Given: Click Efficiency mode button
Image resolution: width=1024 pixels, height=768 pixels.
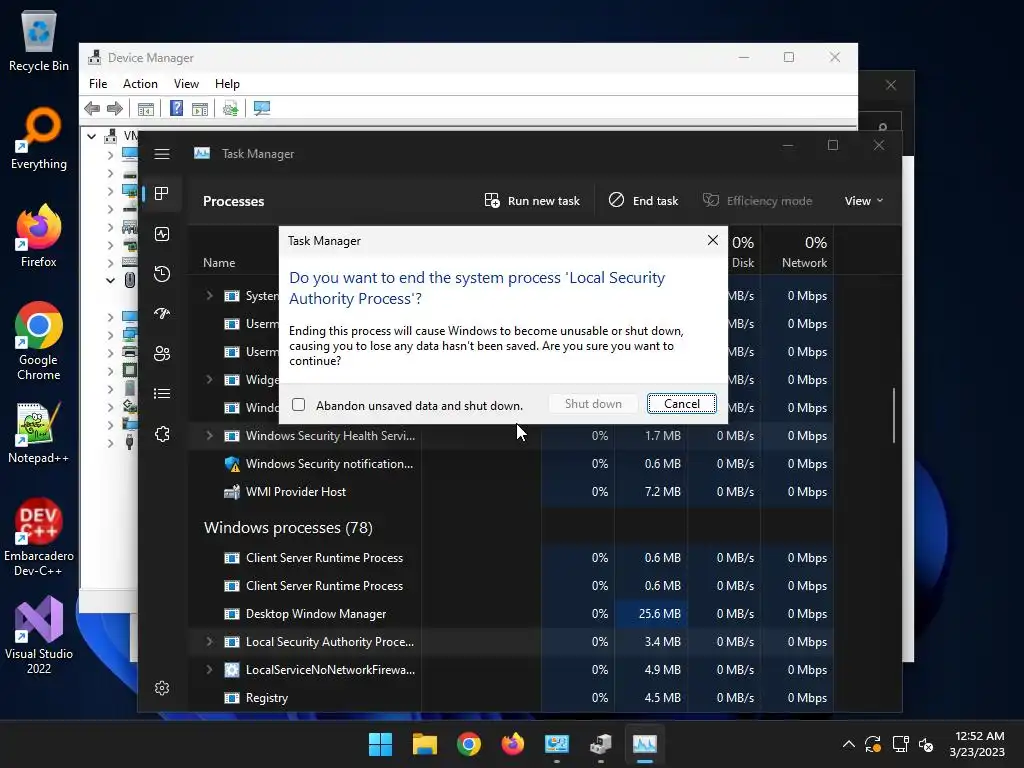Looking at the screenshot, I should [x=758, y=200].
